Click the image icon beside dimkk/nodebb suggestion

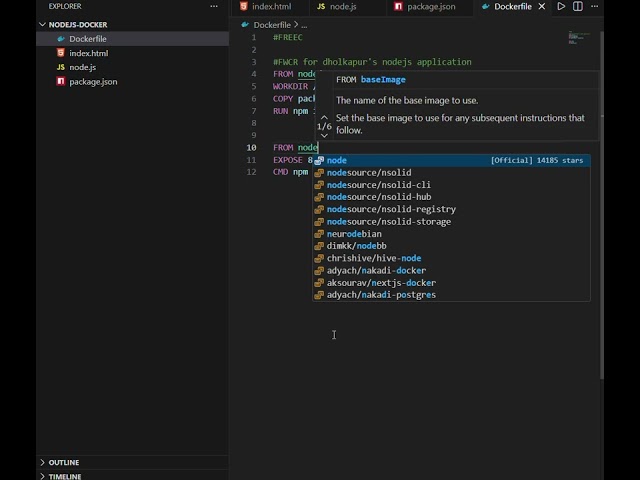(319, 246)
